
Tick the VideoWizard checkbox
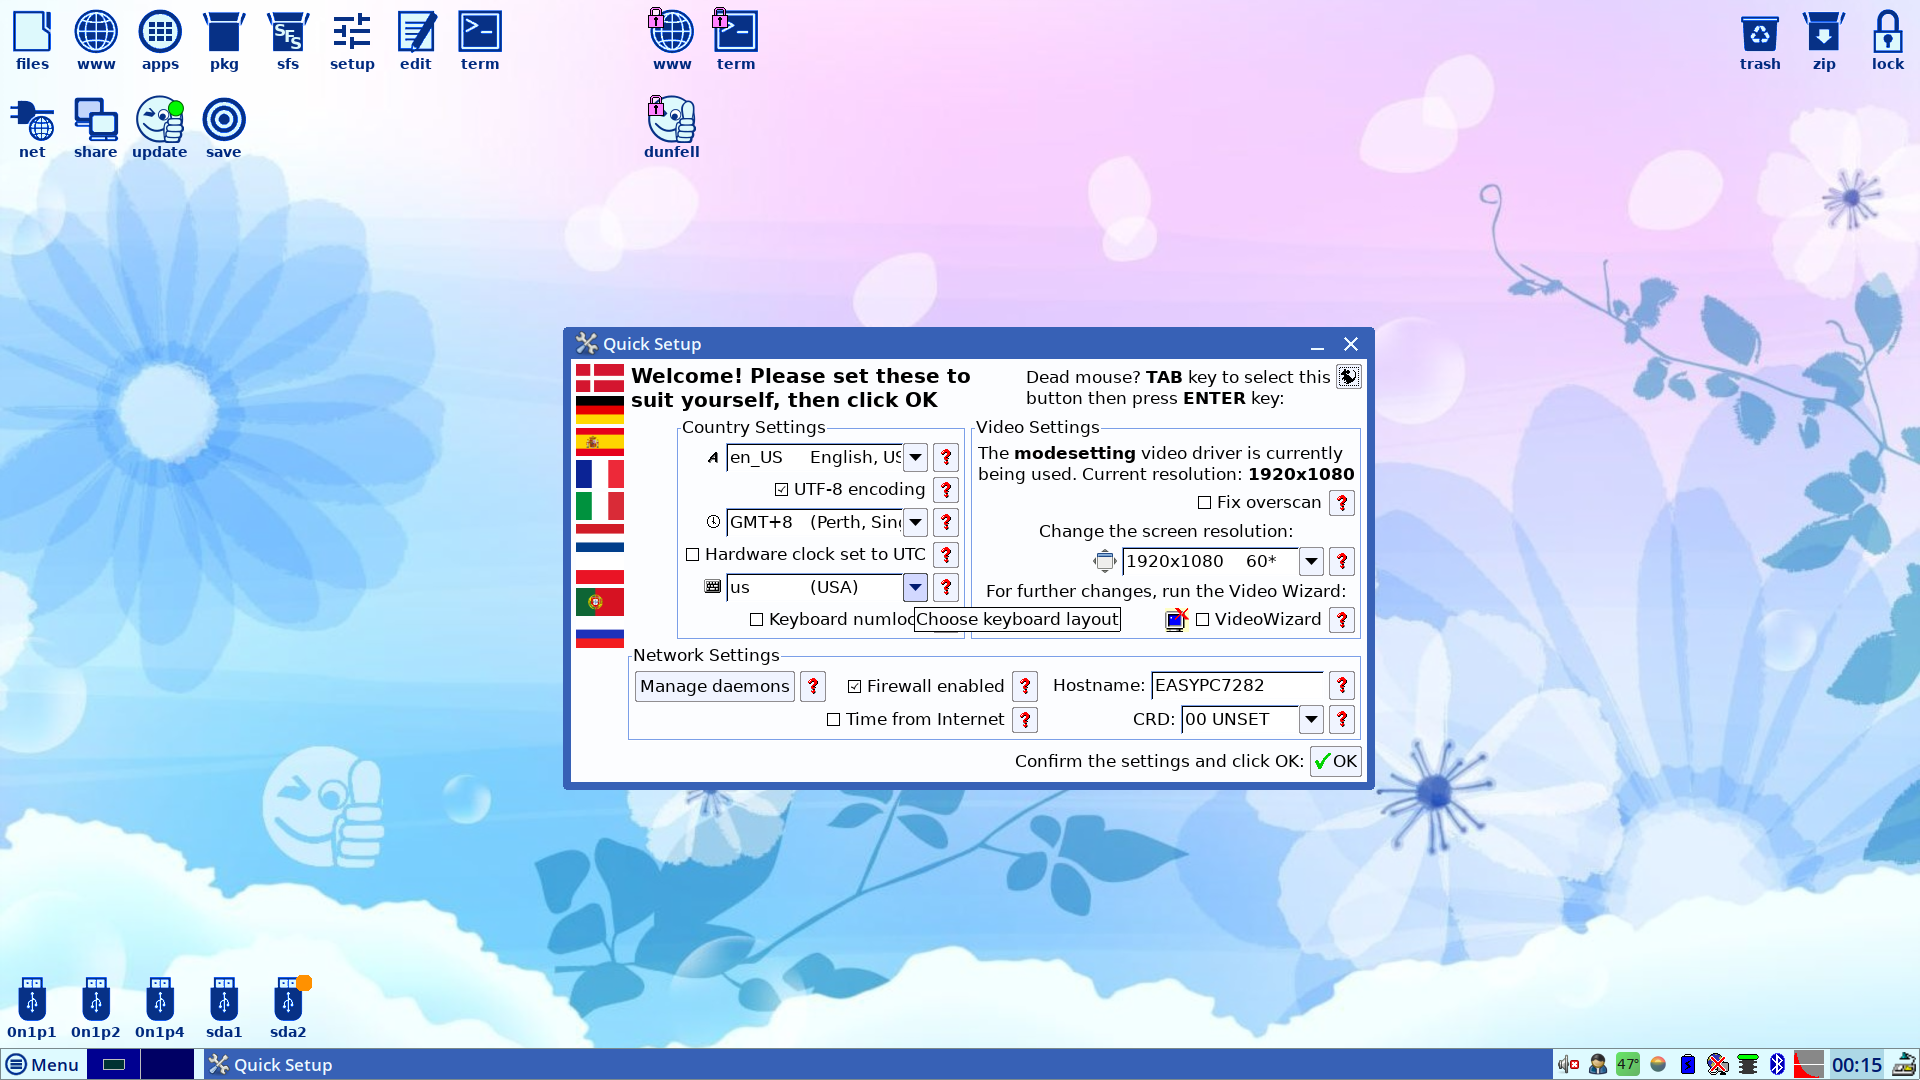tap(1202, 620)
